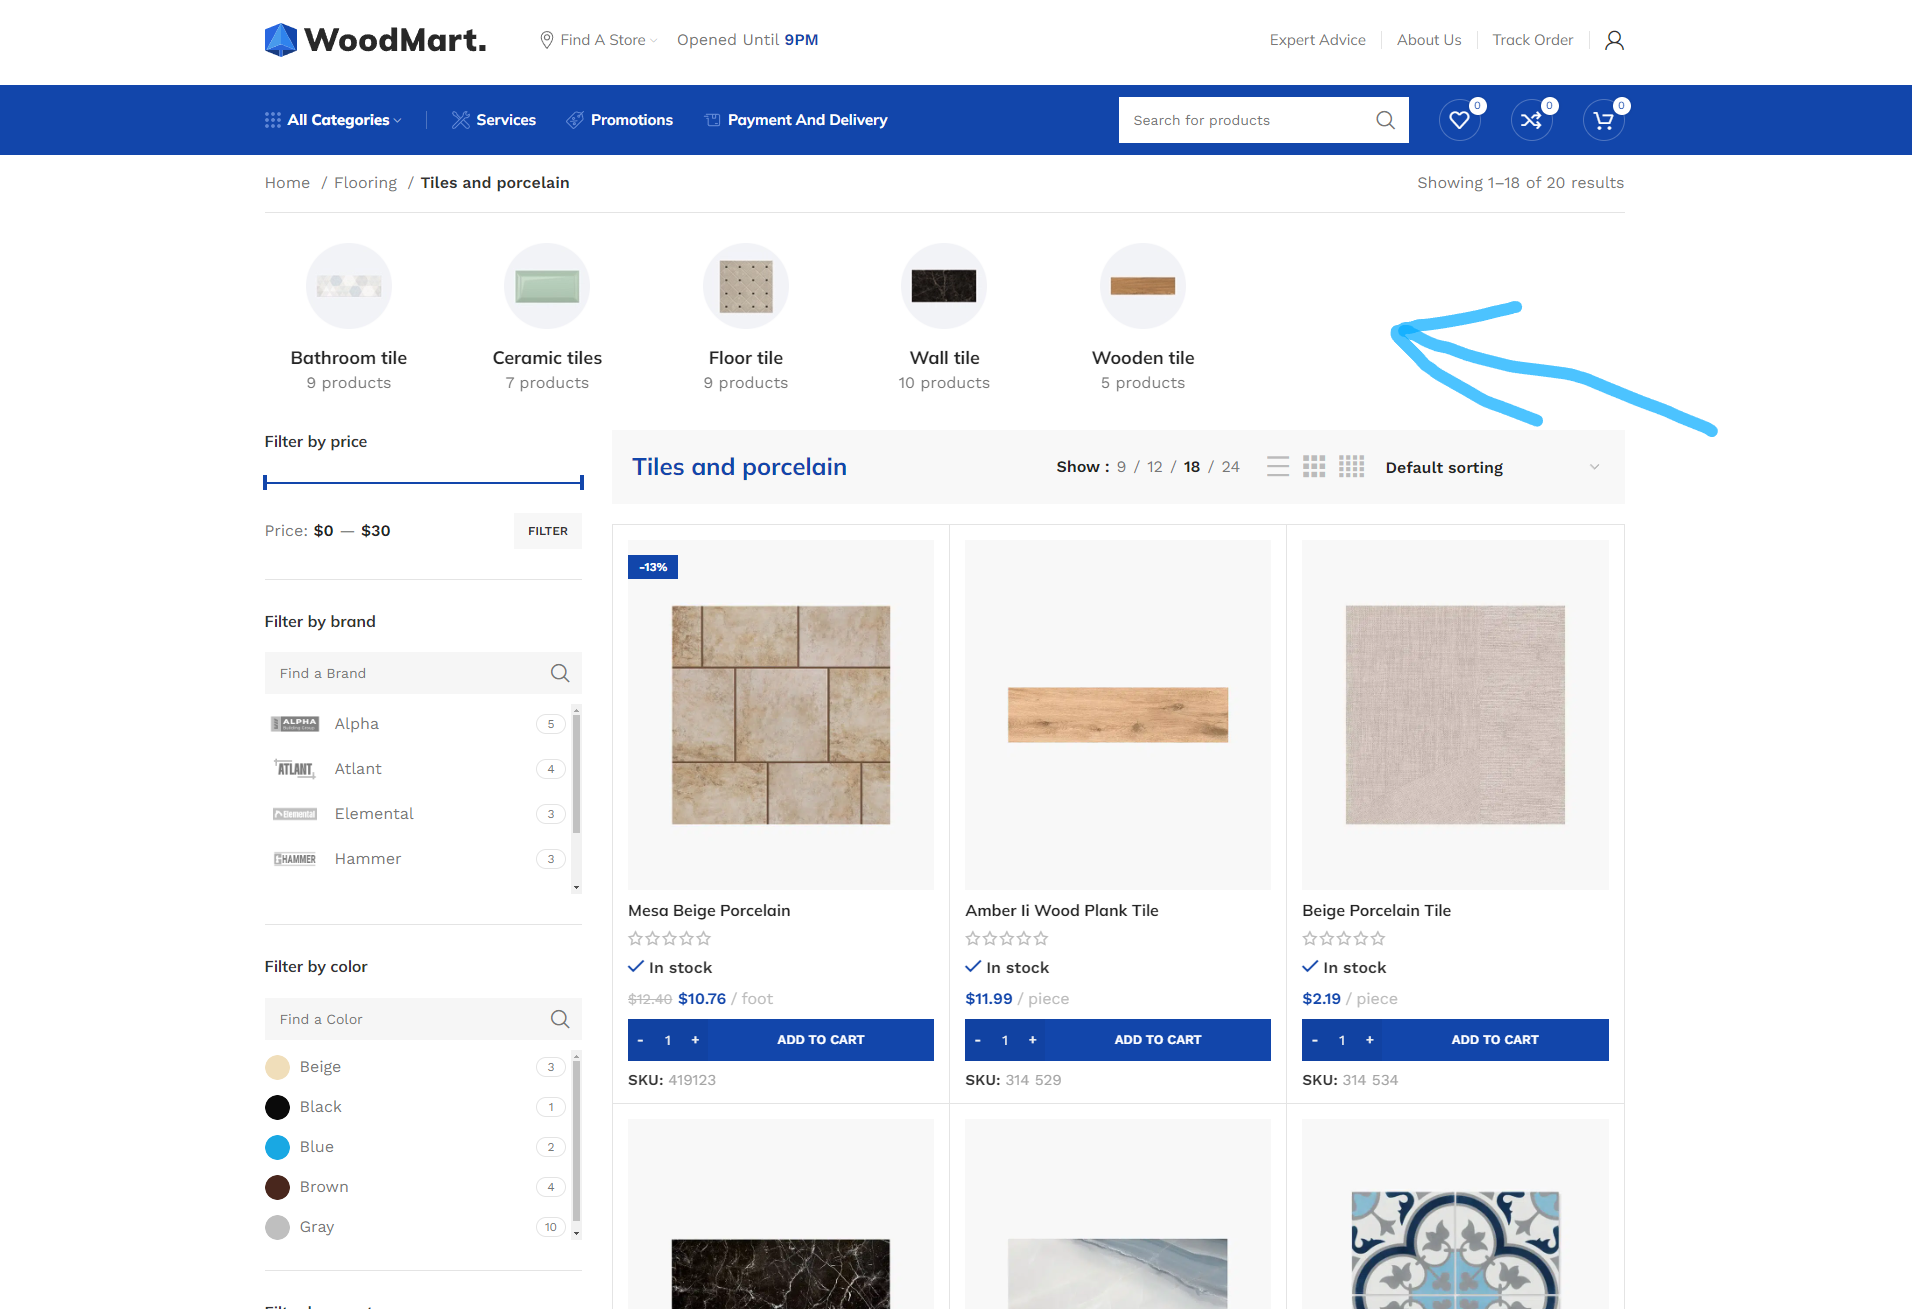Open the Default sorting dropdown

1492,467
